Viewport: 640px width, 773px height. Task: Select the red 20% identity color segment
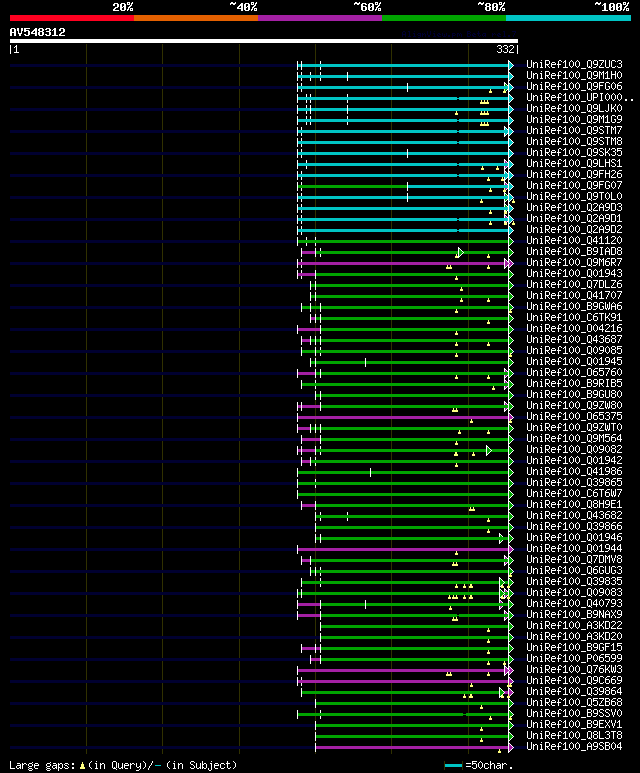(x=71, y=18)
